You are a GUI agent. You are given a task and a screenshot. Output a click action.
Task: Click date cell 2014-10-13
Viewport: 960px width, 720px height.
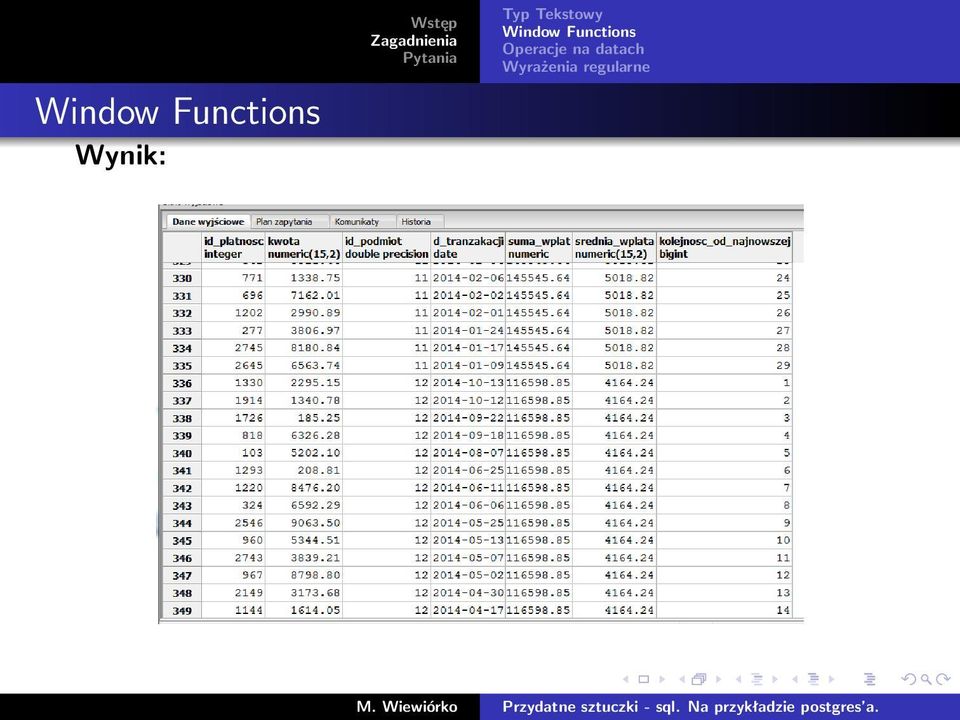pos(468,383)
